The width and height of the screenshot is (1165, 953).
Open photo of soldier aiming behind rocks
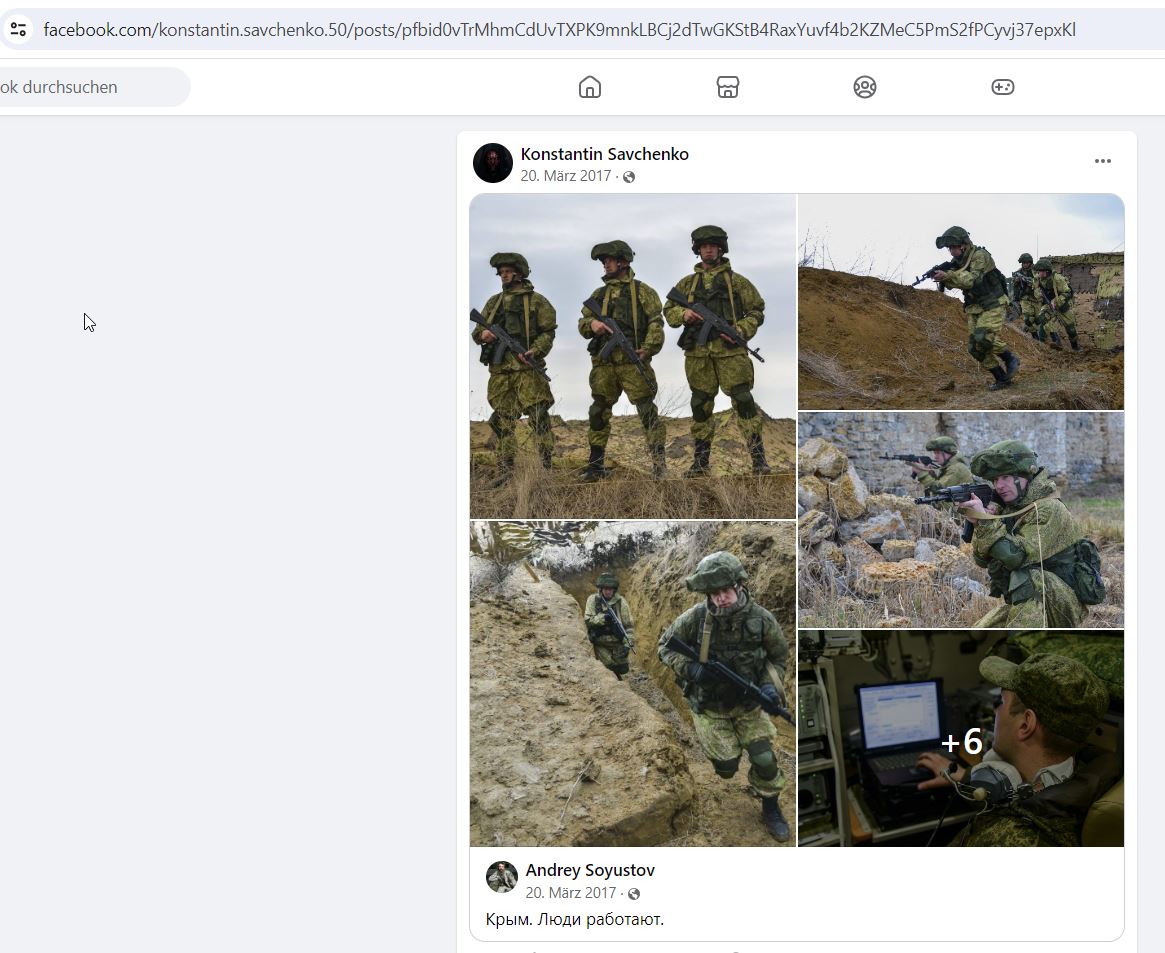[x=961, y=520]
